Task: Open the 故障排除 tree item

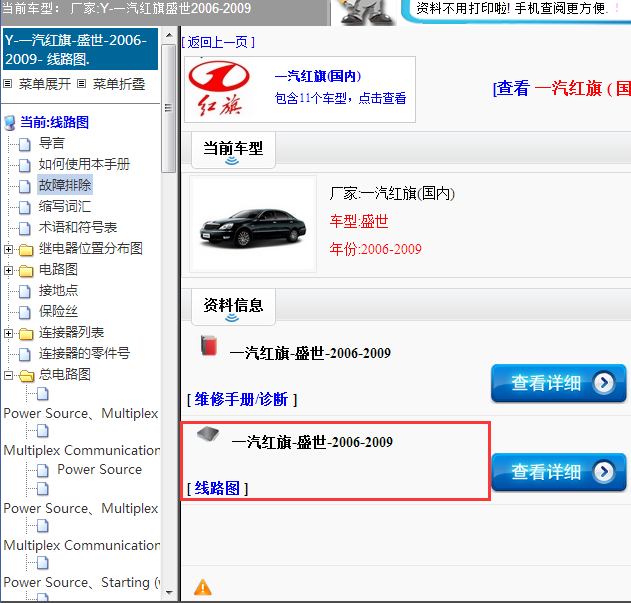Action: tap(65, 185)
